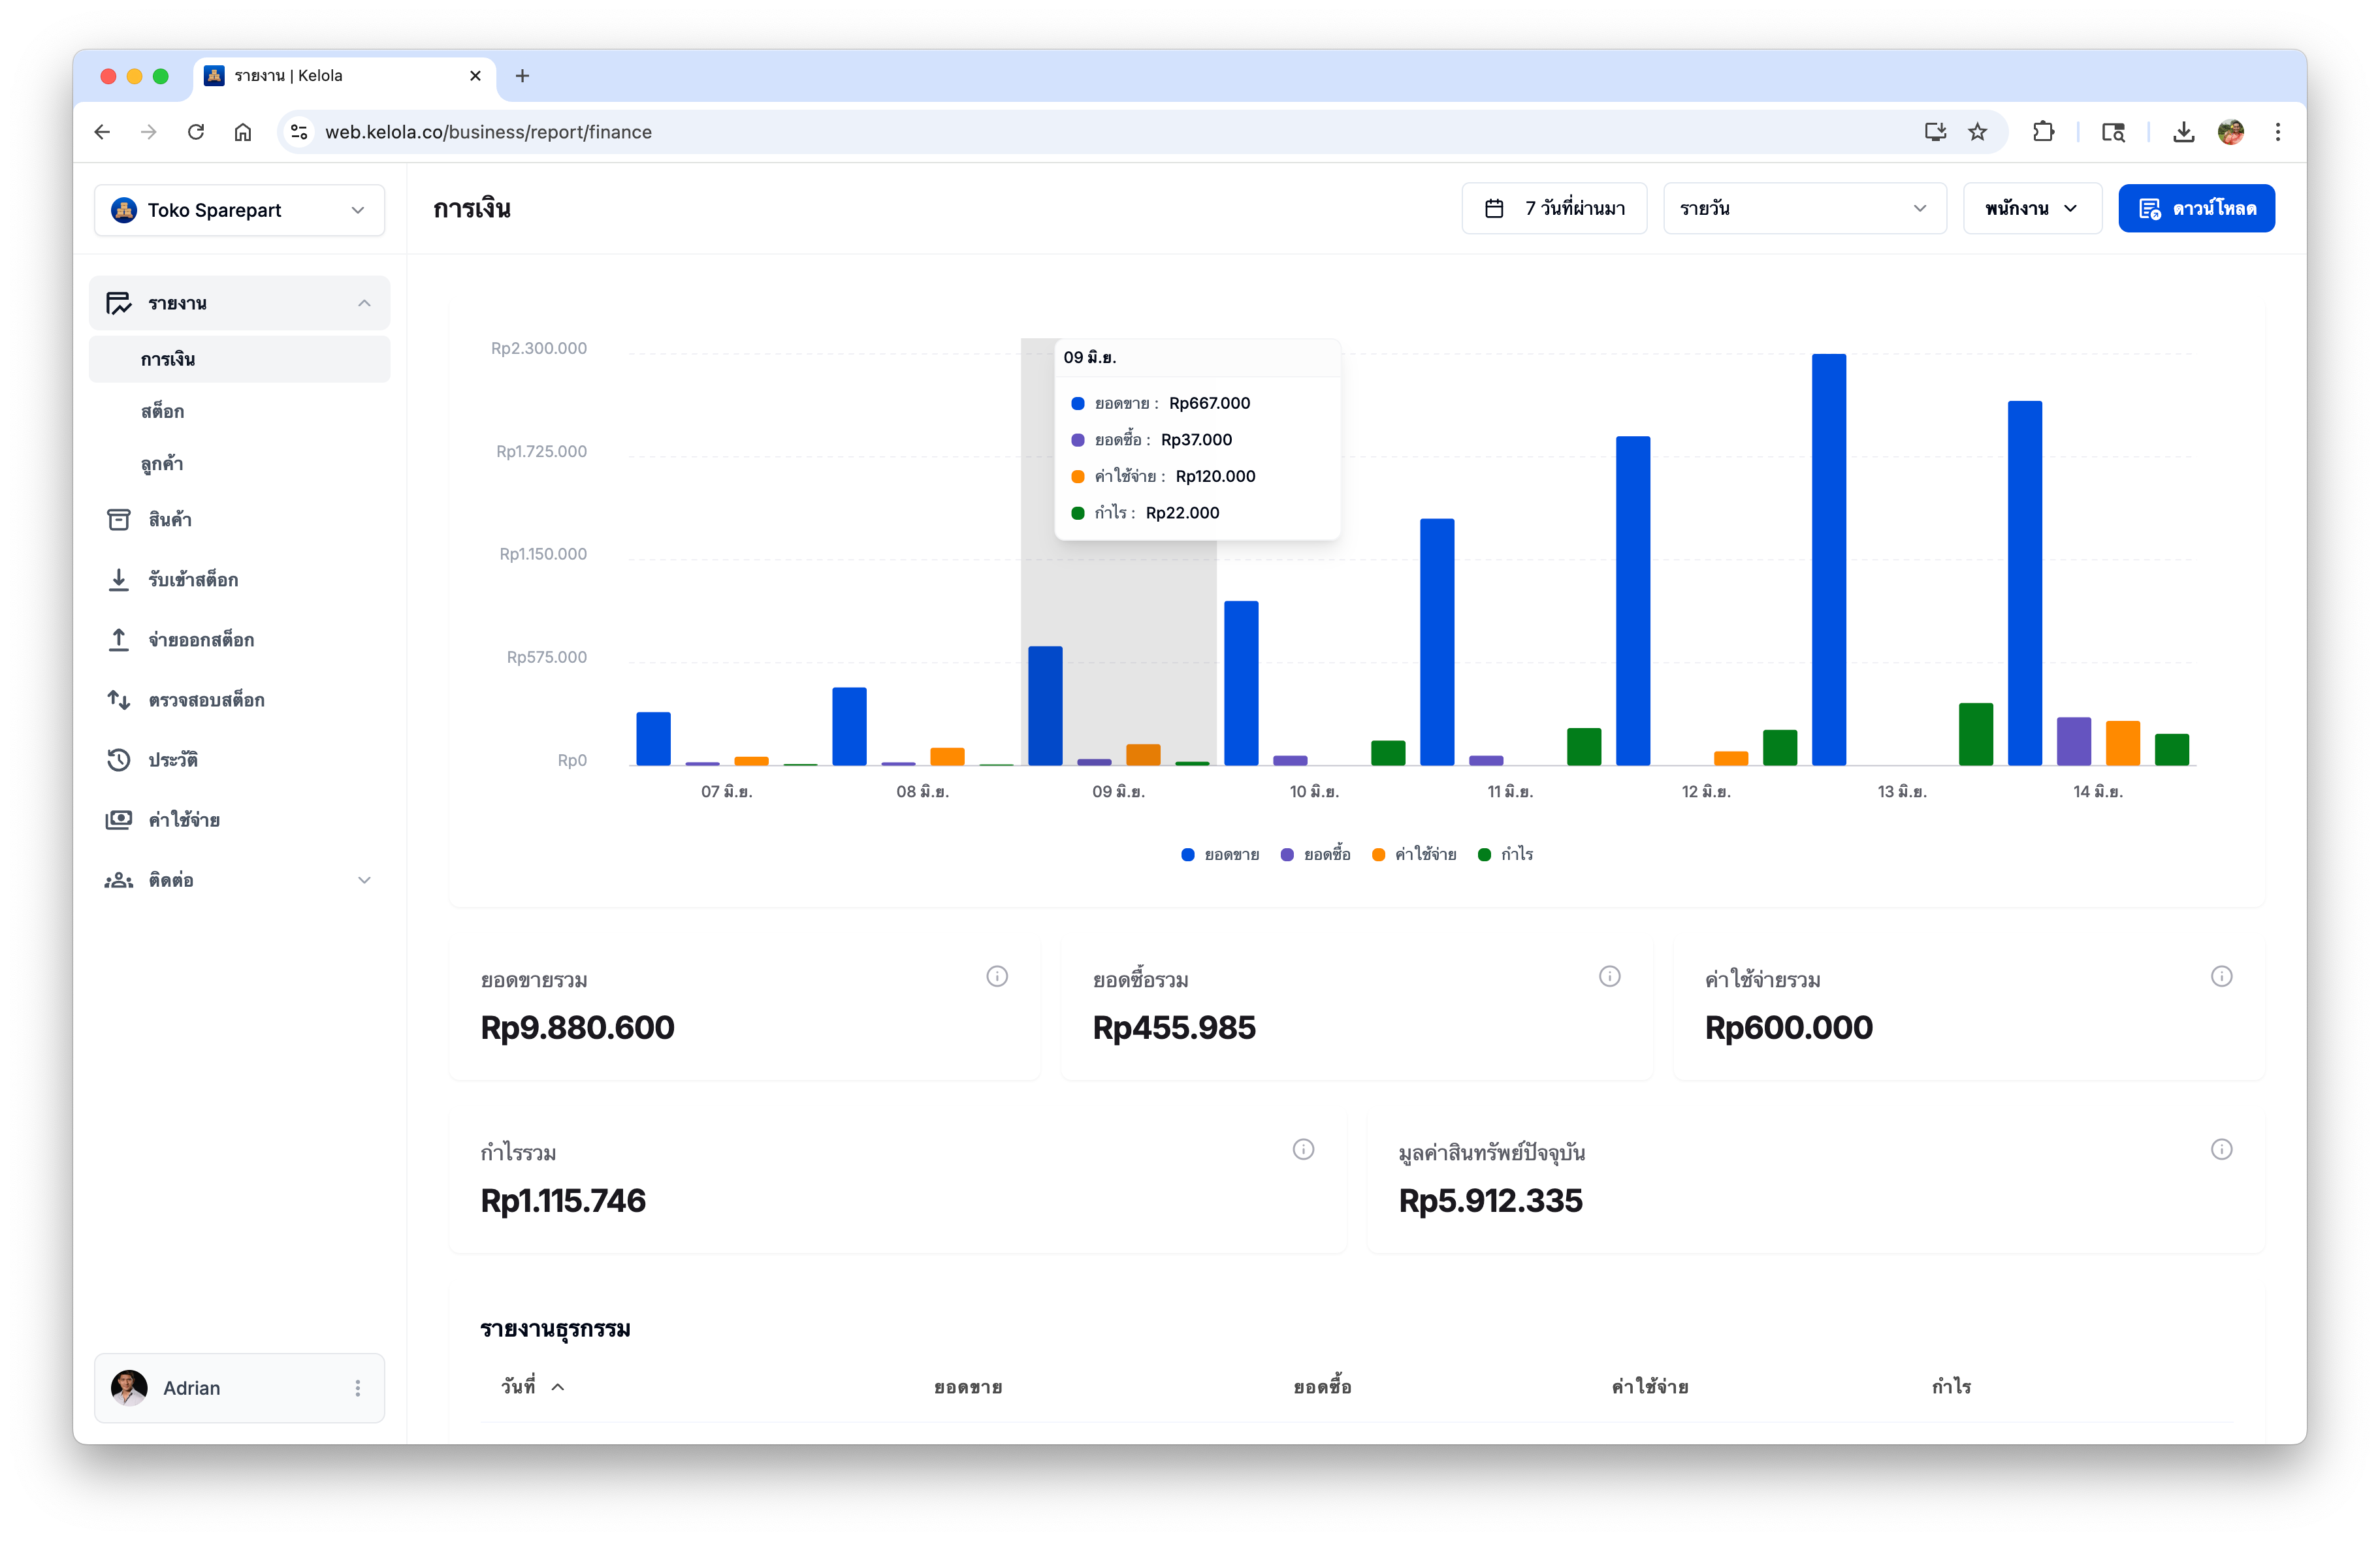
Task: Open รายวัน interval dropdown
Action: click(x=1804, y=208)
